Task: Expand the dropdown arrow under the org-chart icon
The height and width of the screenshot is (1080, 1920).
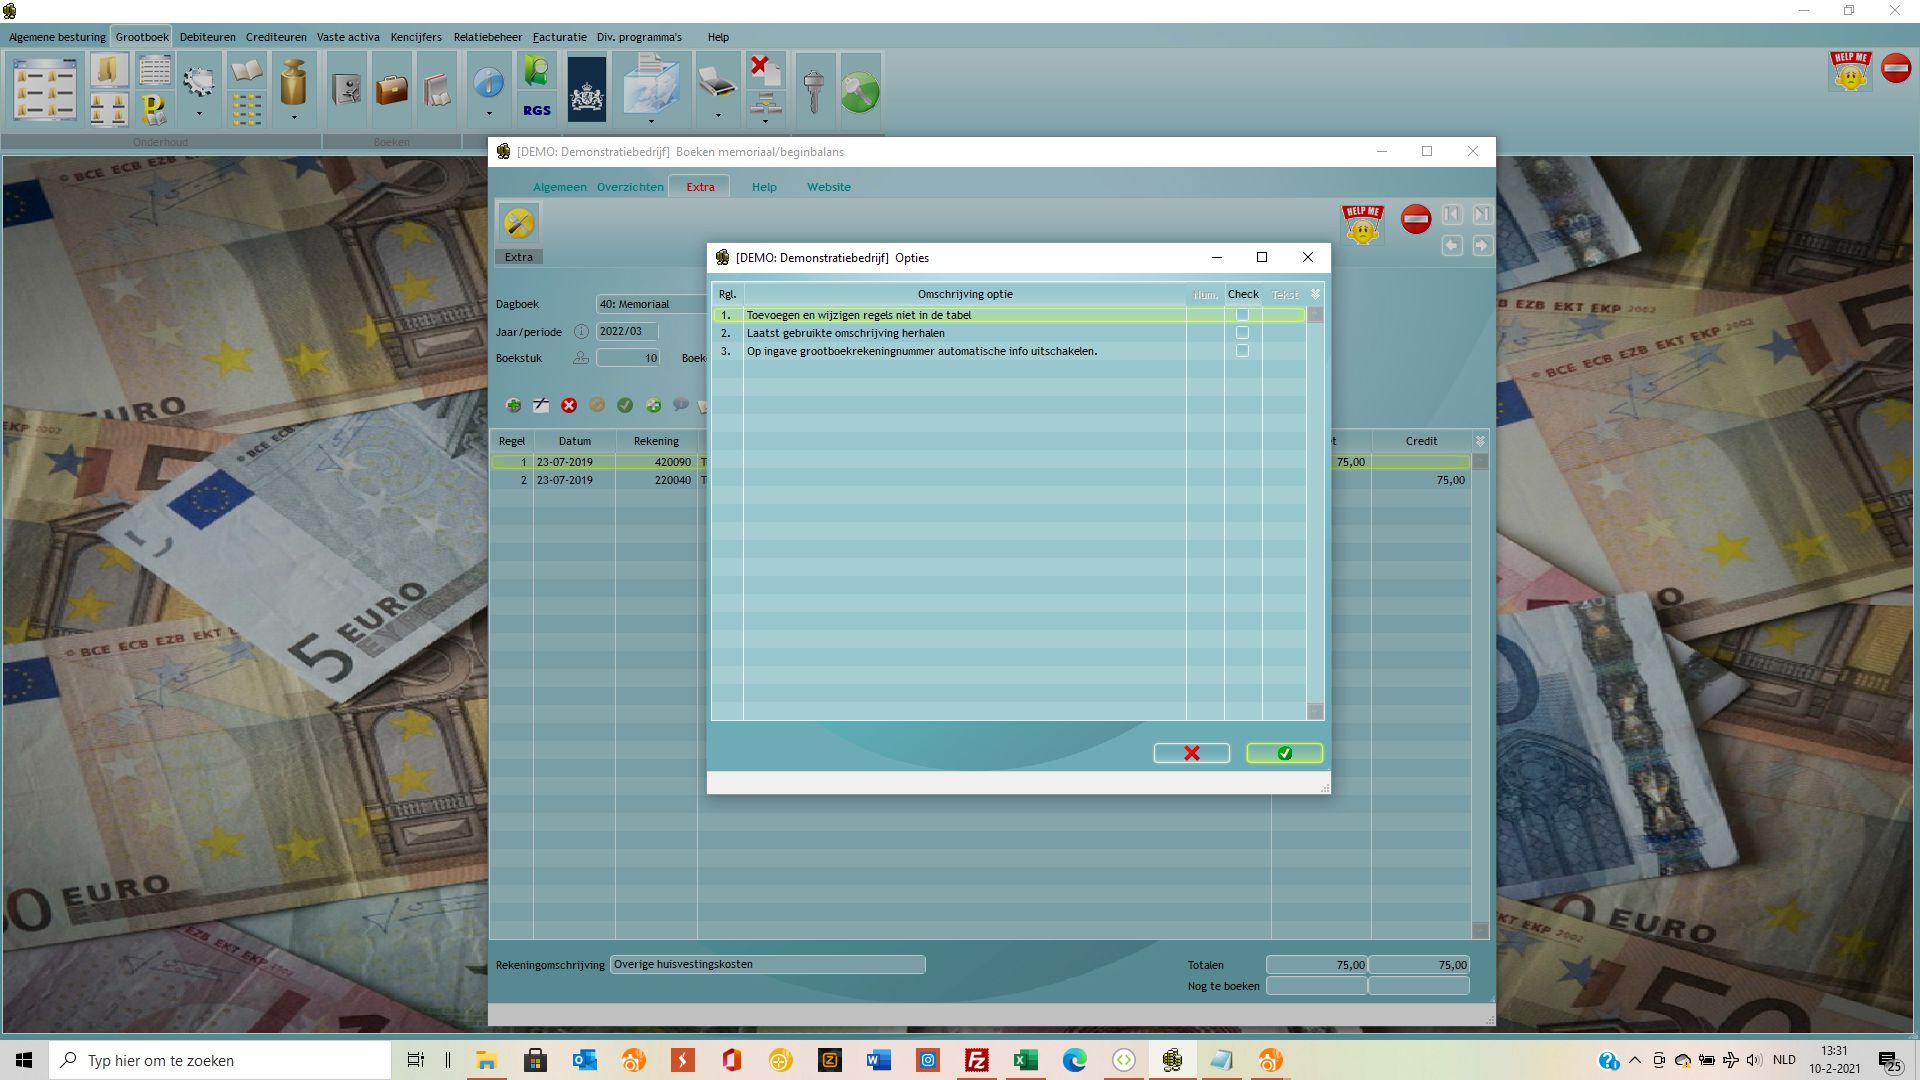Action: coord(765,121)
